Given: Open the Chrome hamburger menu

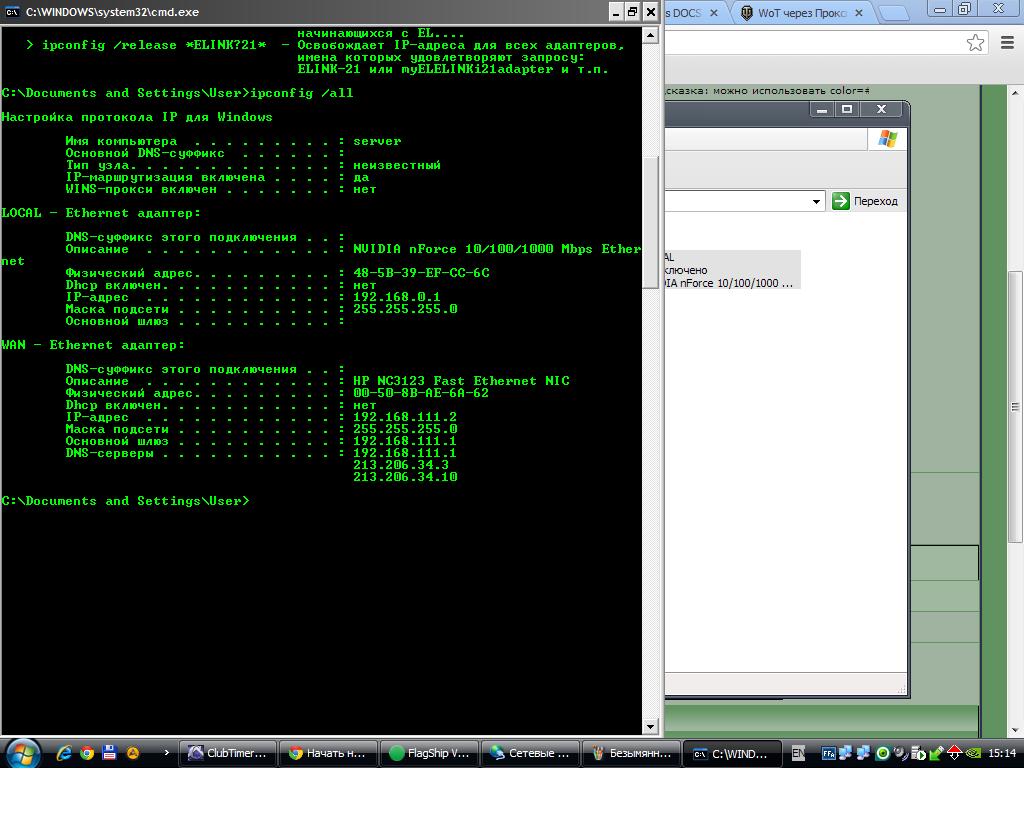Looking at the screenshot, I should coord(1007,43).
